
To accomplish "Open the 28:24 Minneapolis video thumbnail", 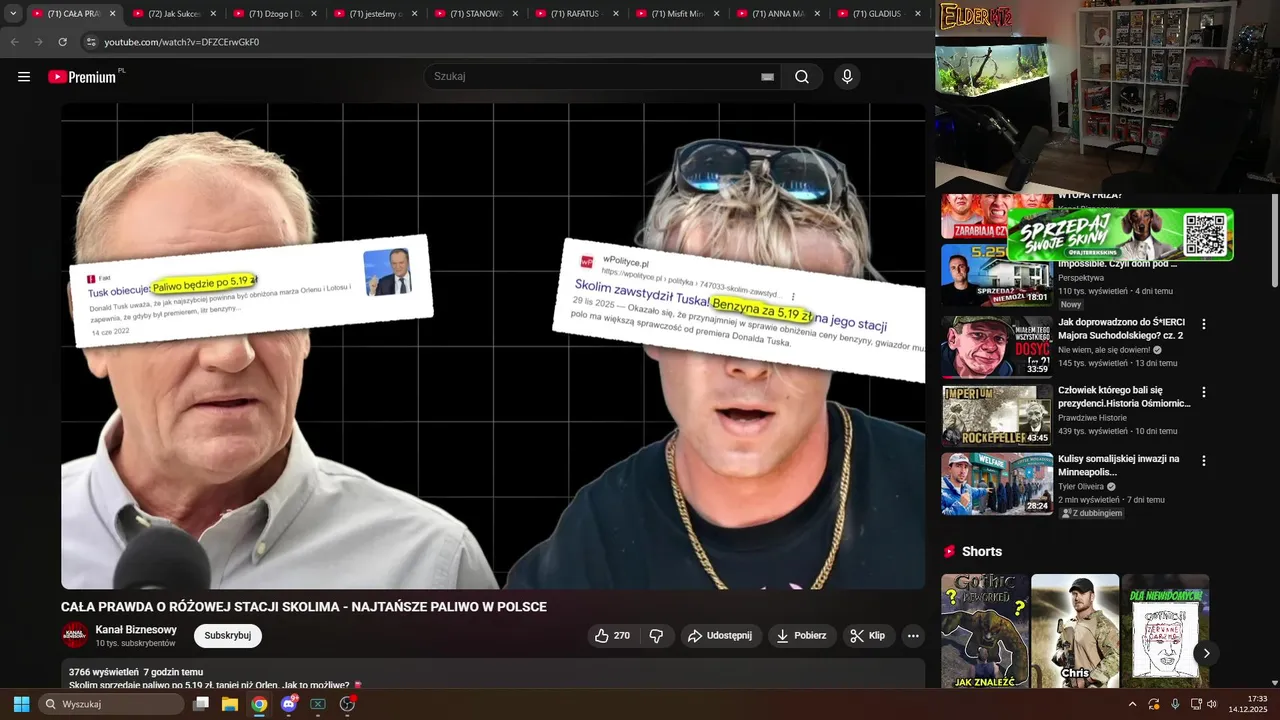I will tap(997, 484).
